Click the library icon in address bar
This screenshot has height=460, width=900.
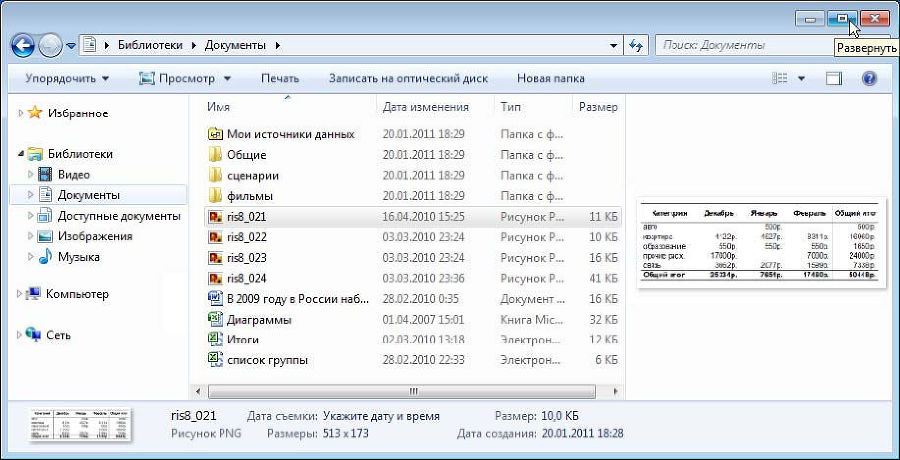[88, 45]
